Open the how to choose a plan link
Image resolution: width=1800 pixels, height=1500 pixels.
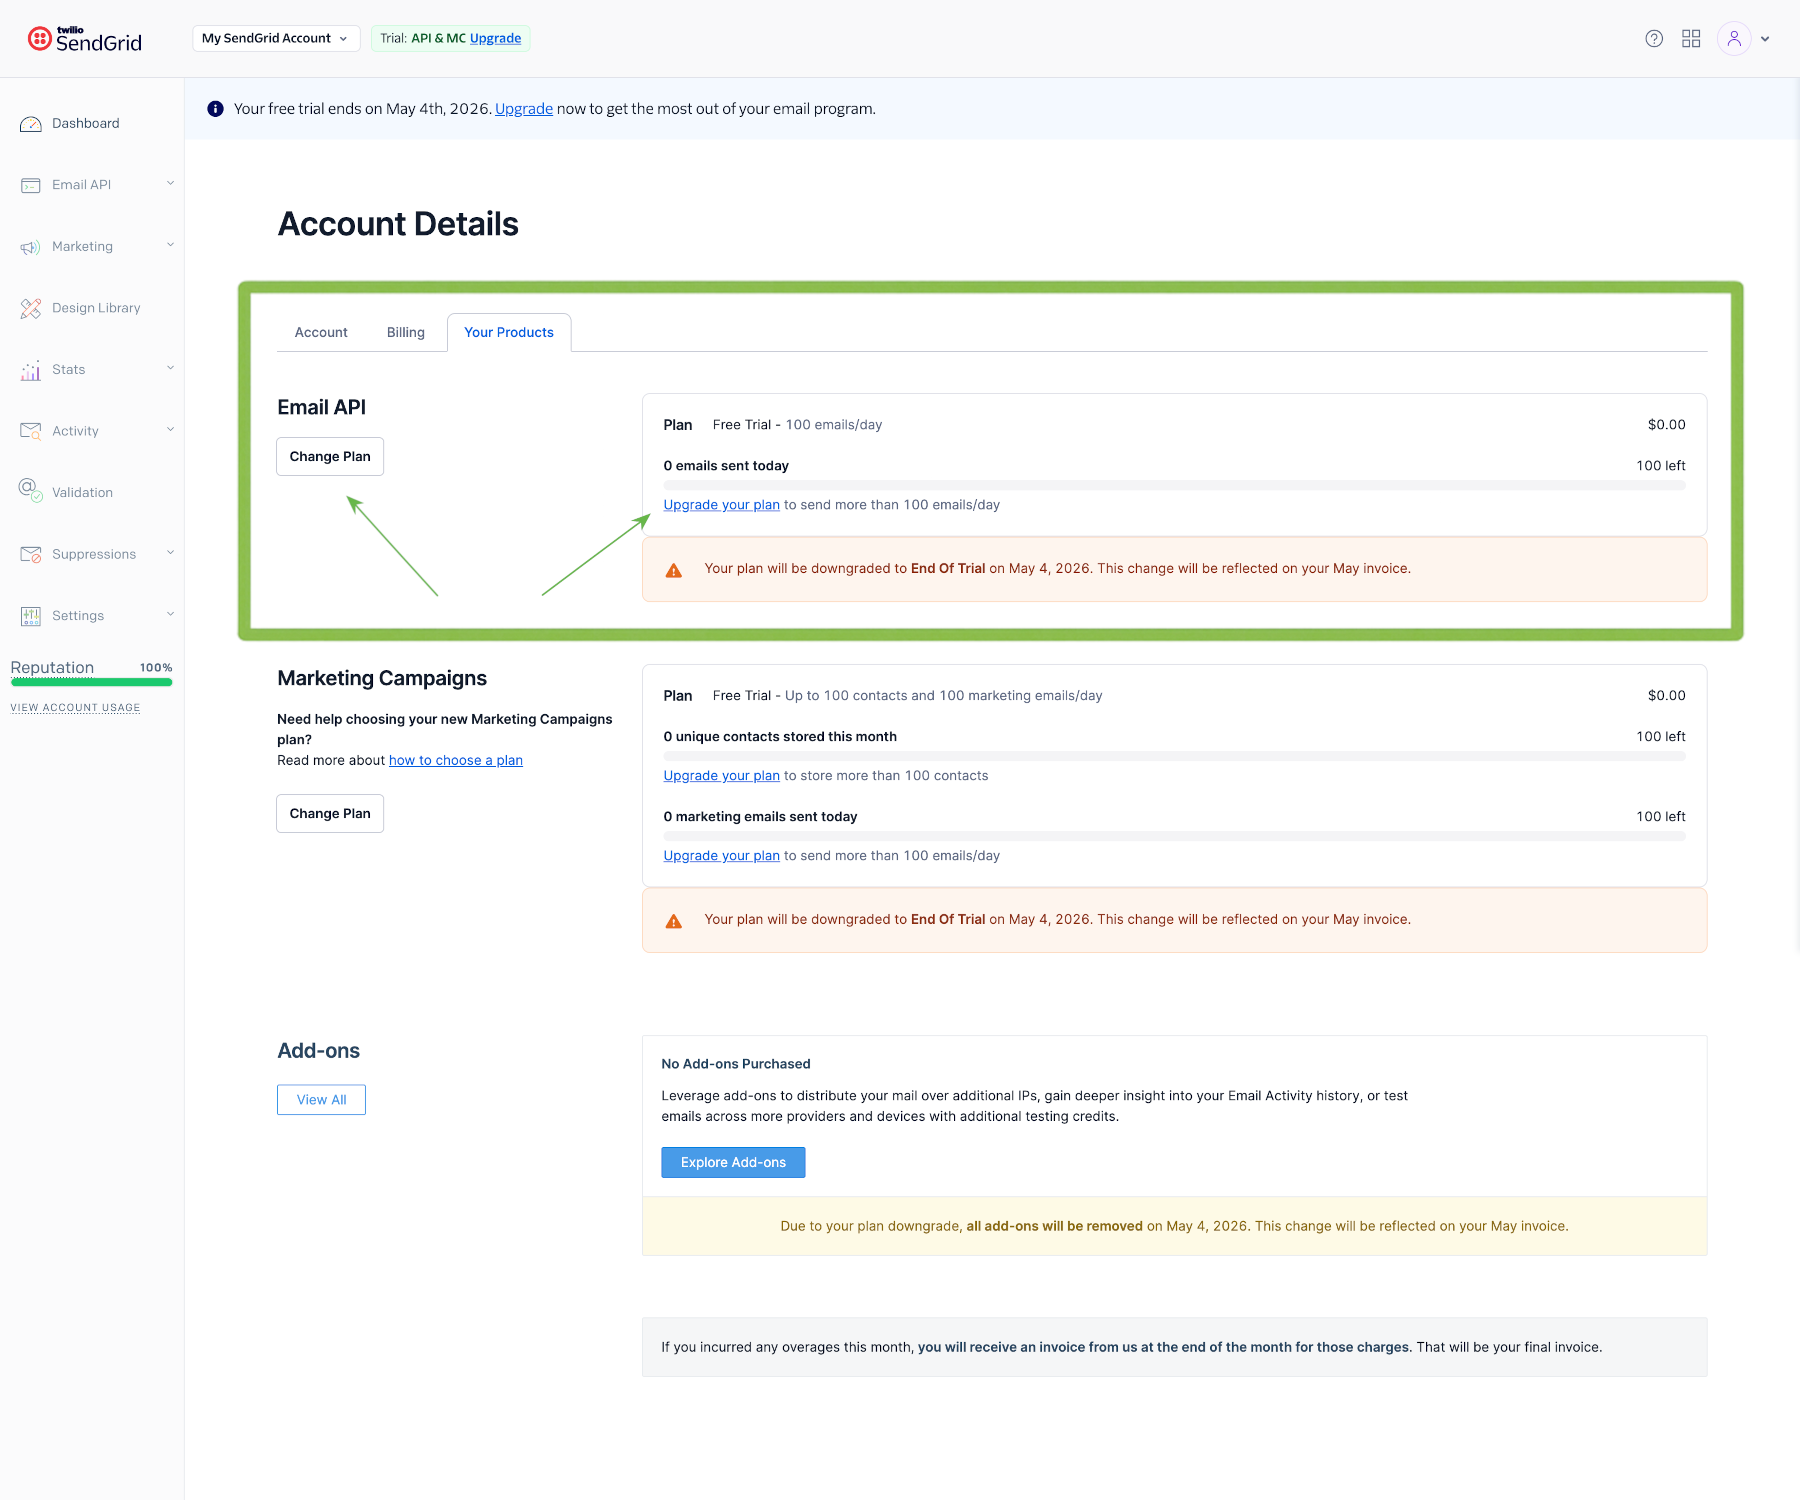[456, 760]
